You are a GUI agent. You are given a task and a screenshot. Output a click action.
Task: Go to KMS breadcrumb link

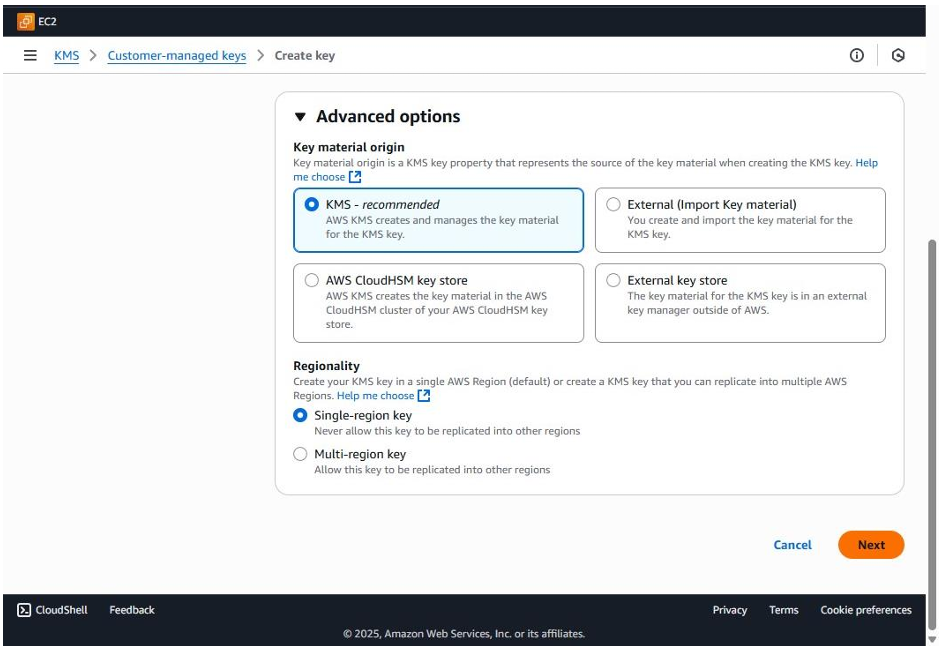point(67,55)
